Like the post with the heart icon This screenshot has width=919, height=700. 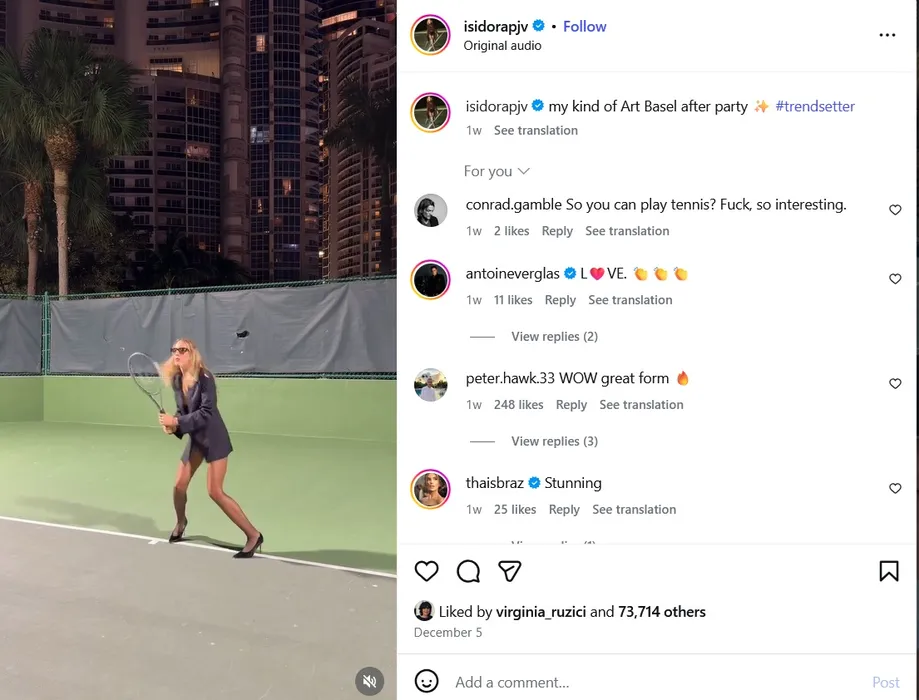pyautogui.click(x=426, y=571)
